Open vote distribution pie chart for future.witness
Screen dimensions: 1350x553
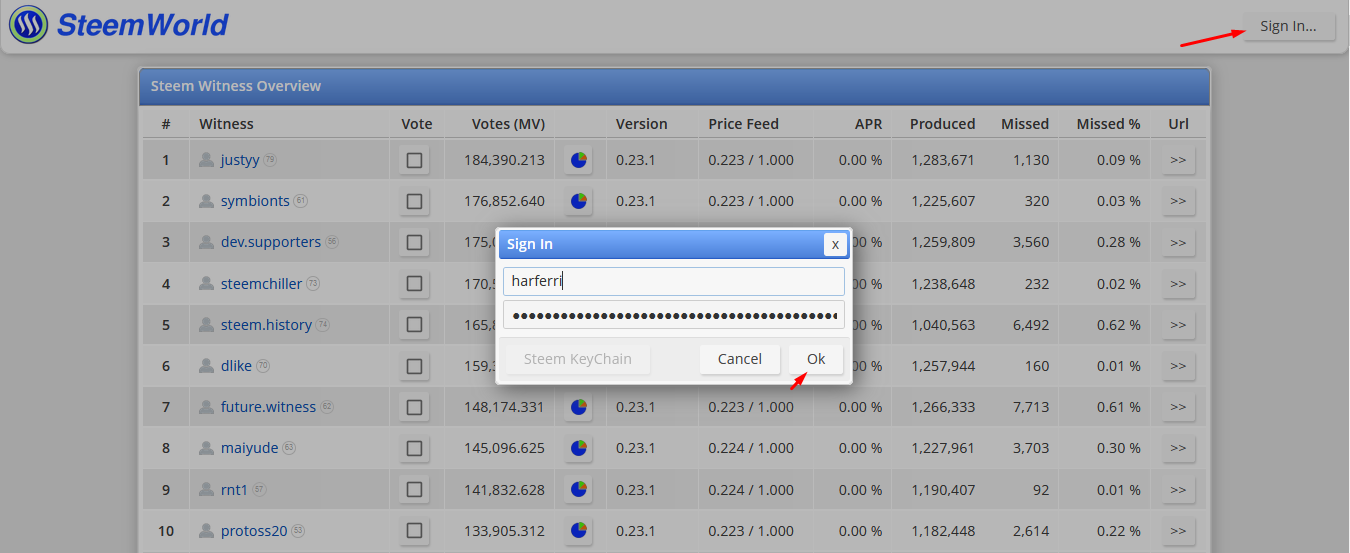tap(578, 407)
